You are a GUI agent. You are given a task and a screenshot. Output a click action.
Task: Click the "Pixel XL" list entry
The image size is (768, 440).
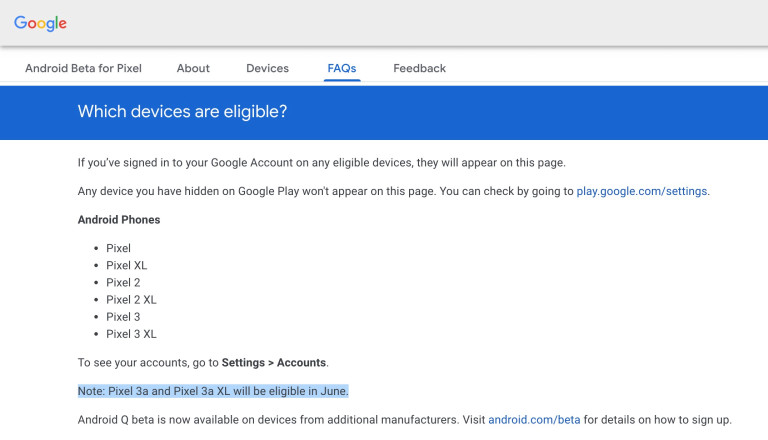click(x=126, y=265)
